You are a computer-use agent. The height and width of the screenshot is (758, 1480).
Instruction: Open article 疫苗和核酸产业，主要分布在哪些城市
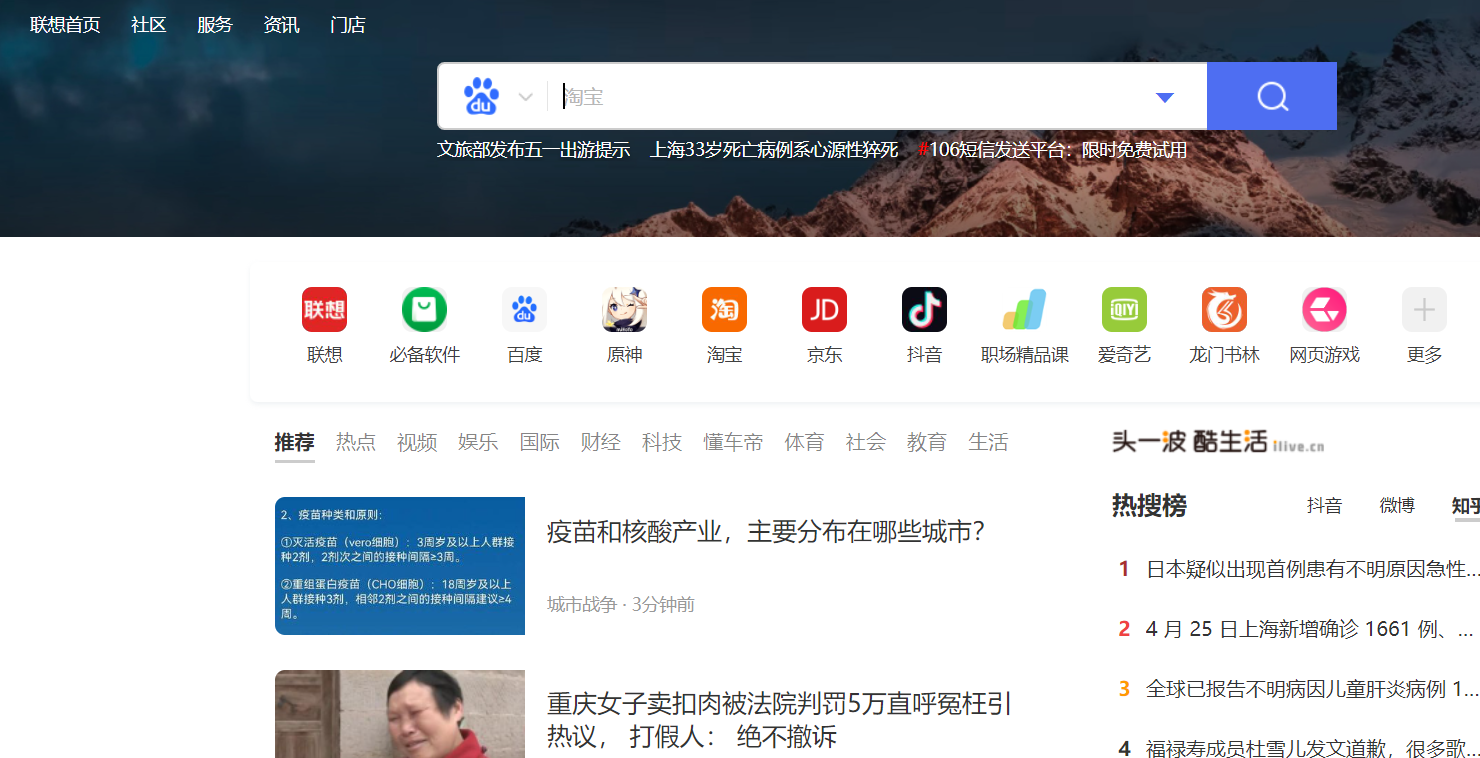point(767,532)
